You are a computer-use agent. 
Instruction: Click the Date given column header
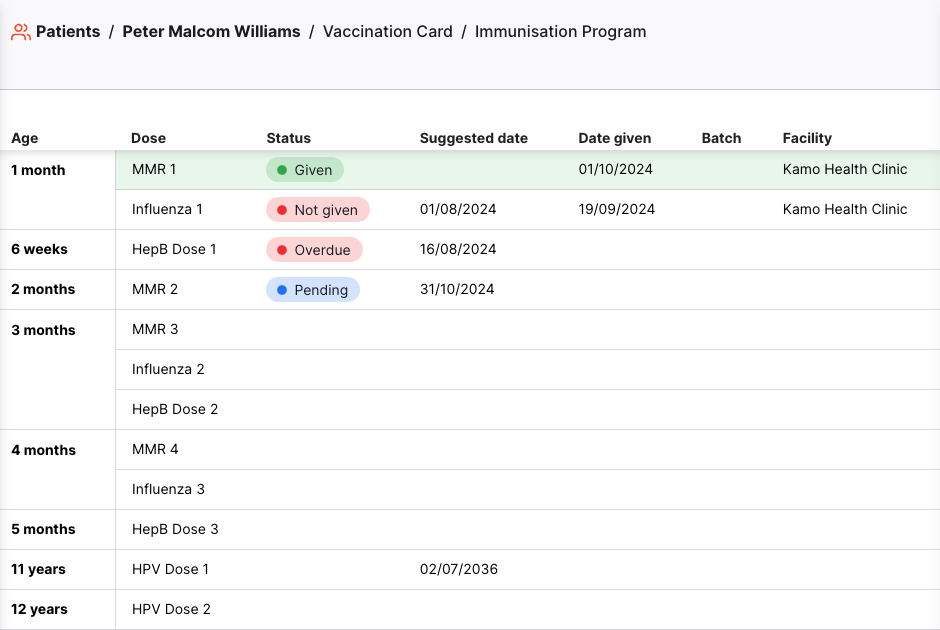(x=614, y=138)
